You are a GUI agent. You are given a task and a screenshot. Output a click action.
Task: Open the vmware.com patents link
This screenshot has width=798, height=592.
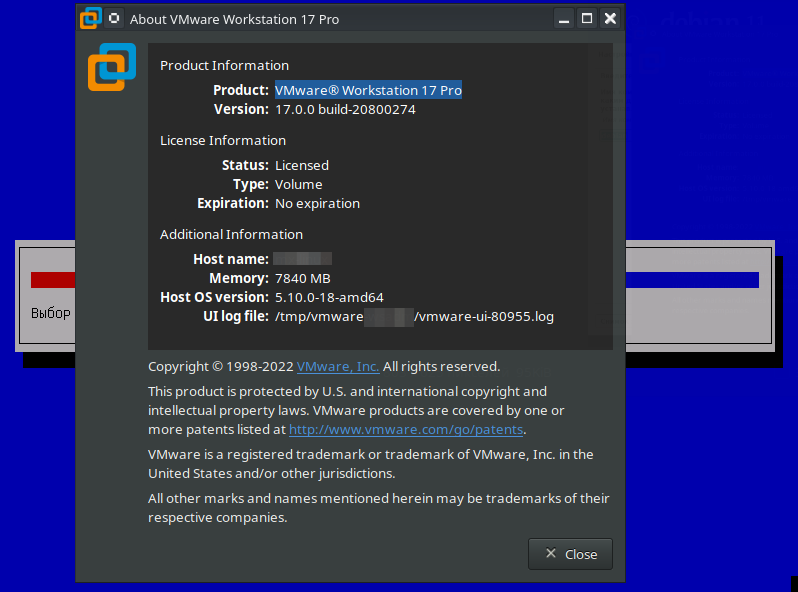(406, 429)
